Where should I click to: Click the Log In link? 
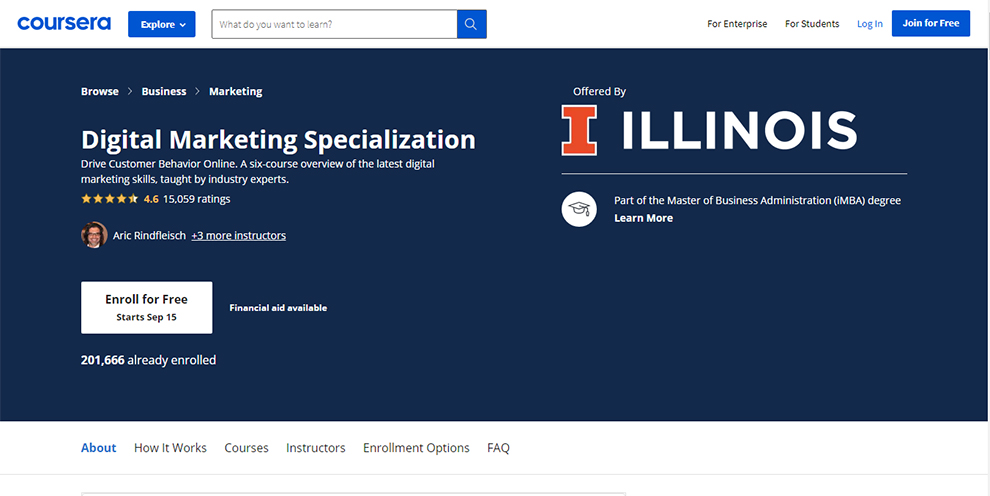click(x=869, y=24)
